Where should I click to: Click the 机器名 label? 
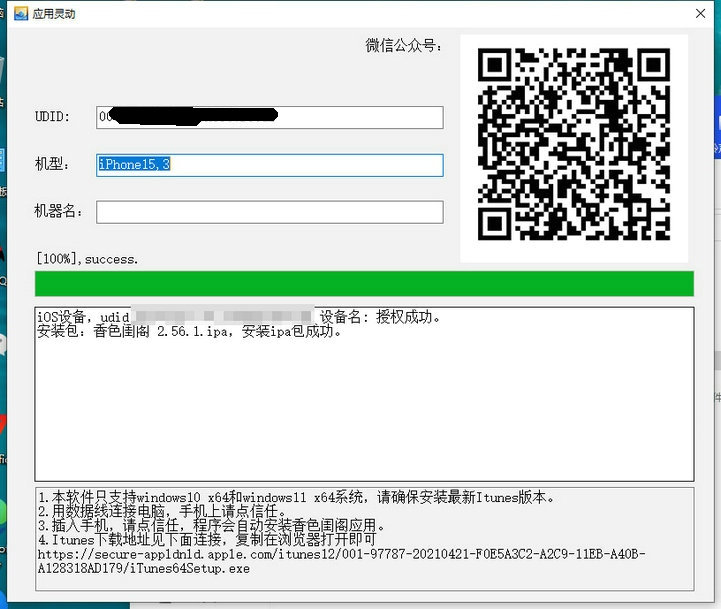(x=58, y=211)
